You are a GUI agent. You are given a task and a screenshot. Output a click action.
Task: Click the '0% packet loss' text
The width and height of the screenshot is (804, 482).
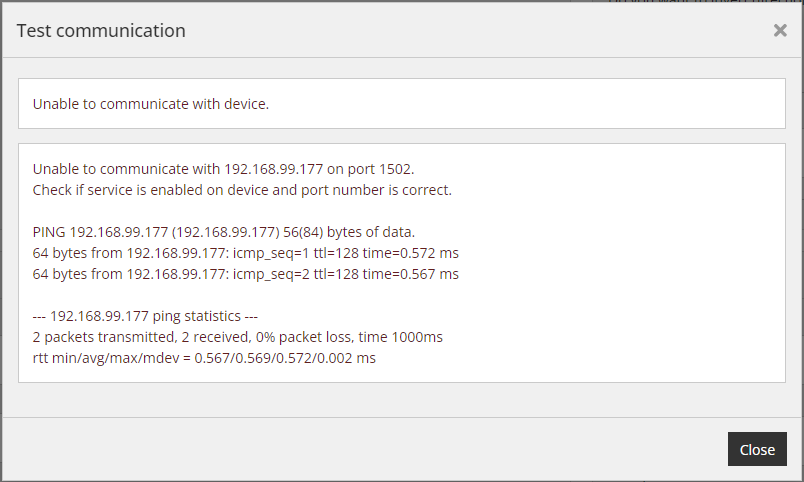[304, 337]
